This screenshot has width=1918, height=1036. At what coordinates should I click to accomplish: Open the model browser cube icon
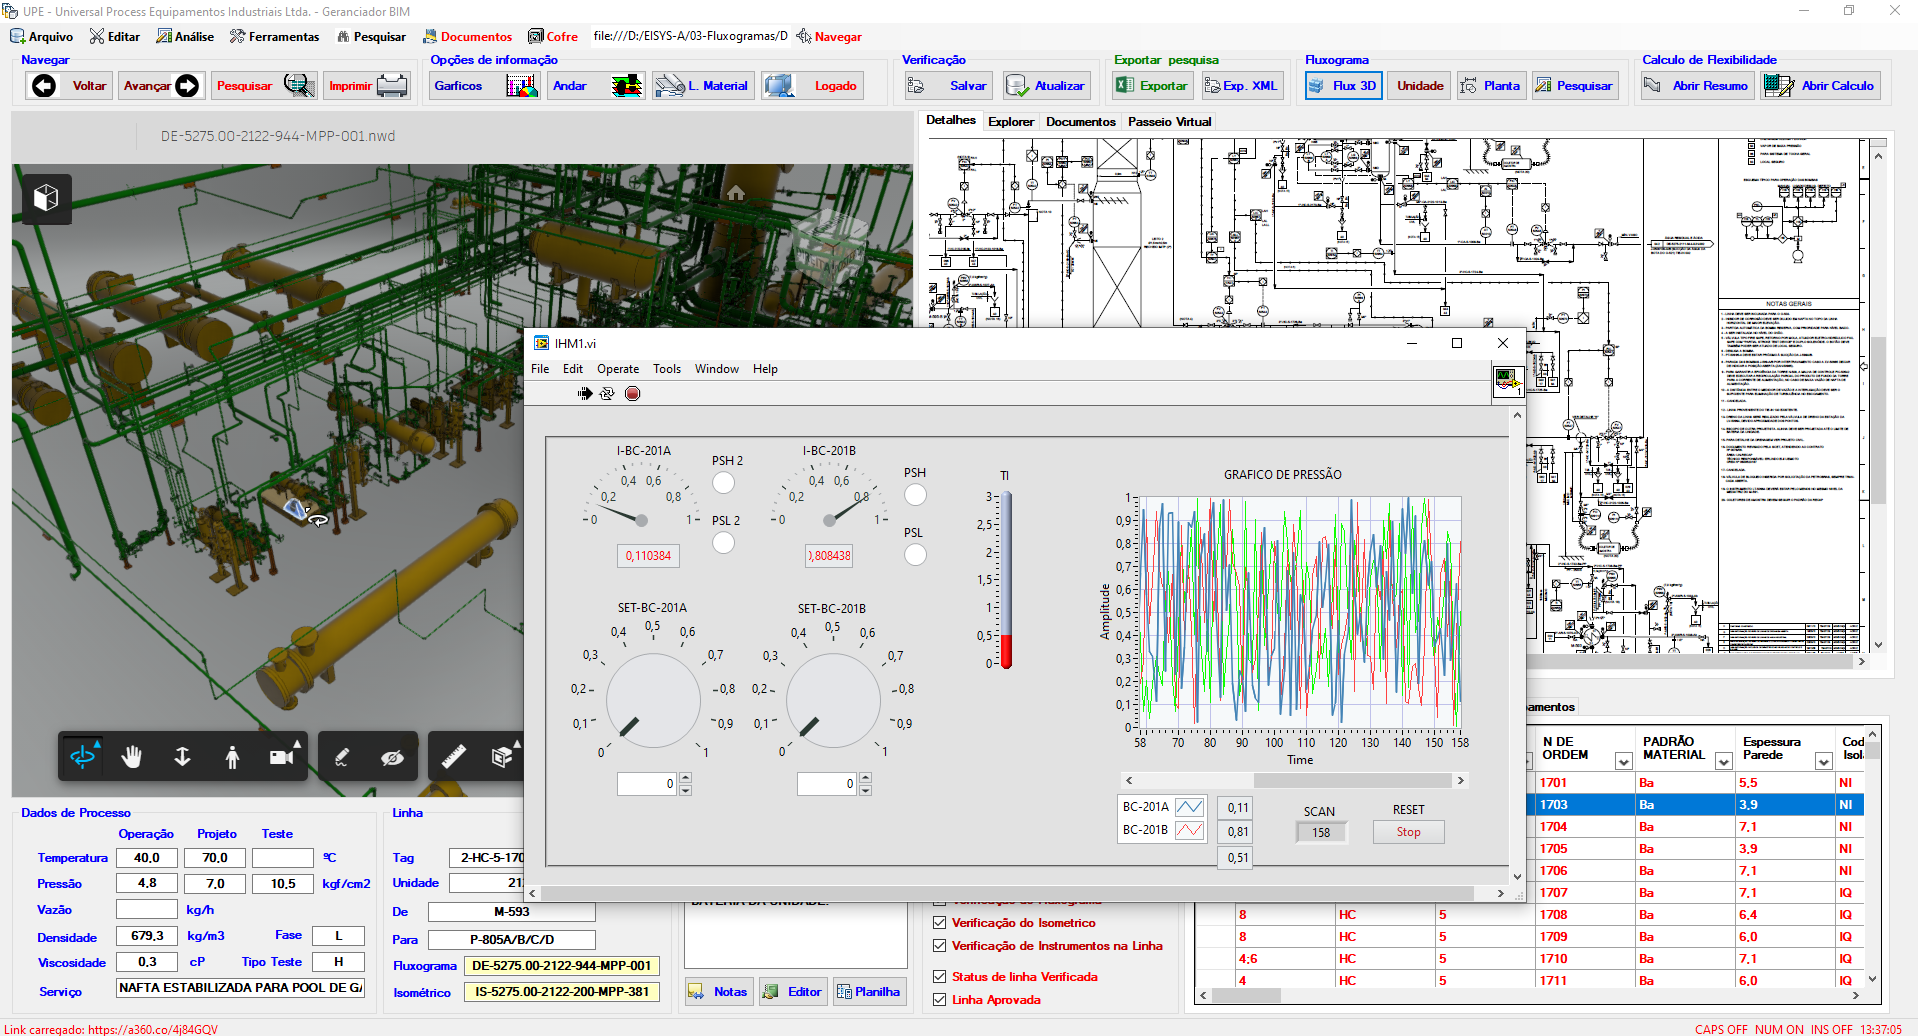pyautogui.click(x=47, y=198)
